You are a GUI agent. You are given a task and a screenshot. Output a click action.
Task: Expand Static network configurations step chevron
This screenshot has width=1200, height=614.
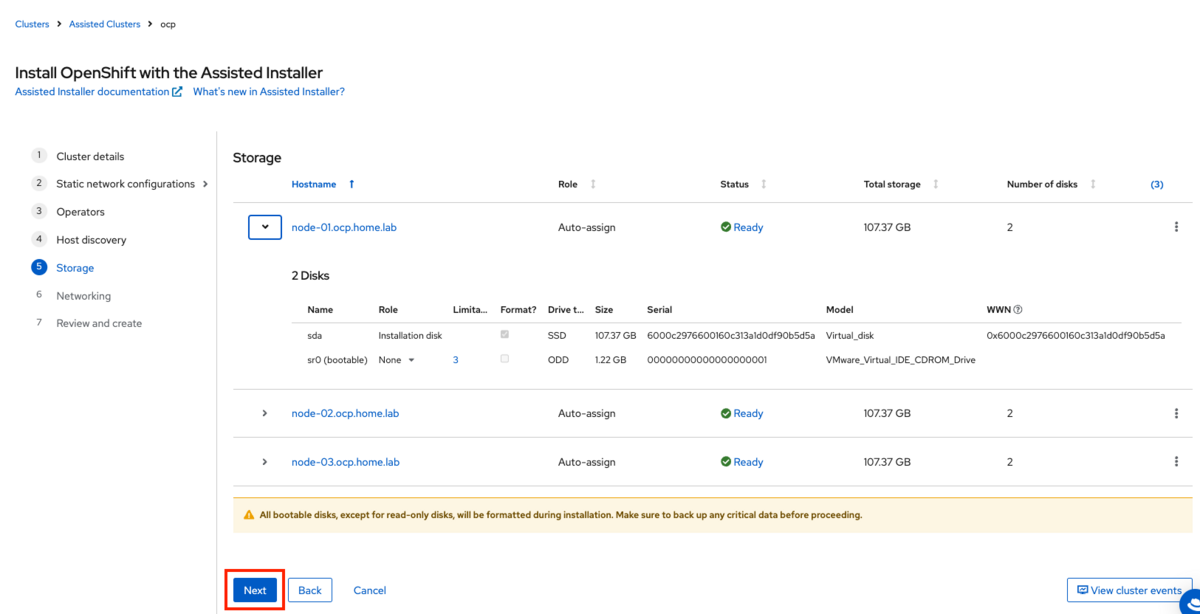pyautogui.click(x=205, y=184)
